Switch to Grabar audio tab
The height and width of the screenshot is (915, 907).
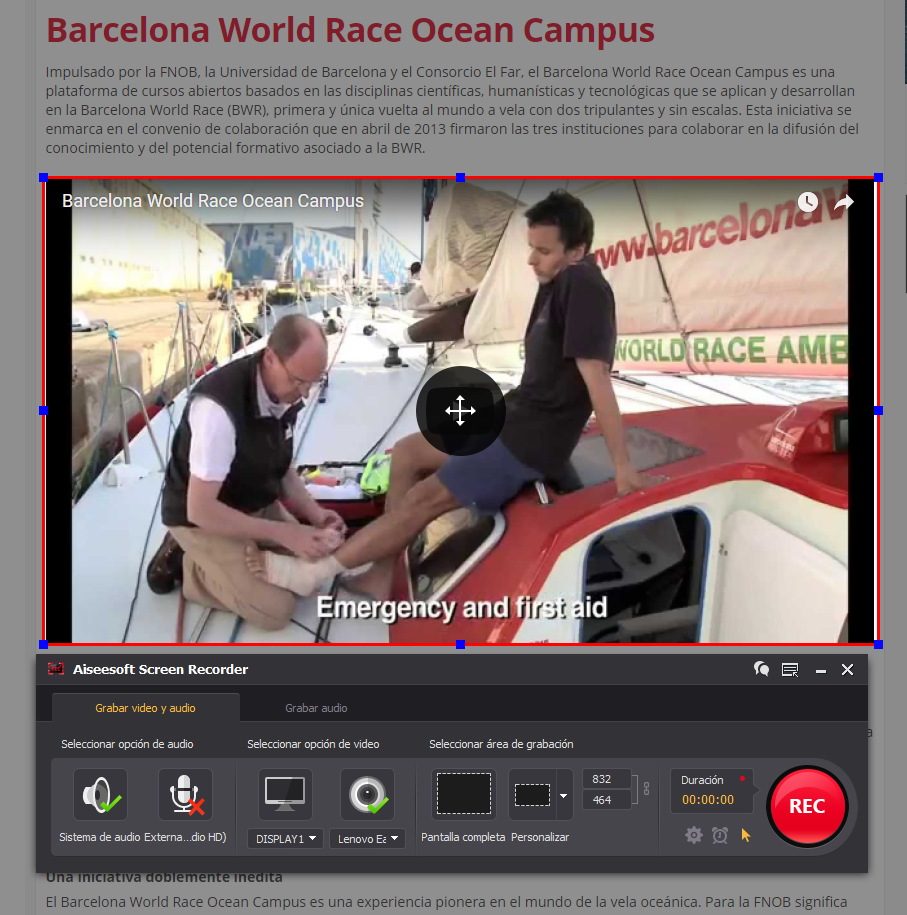click(x=316, y=708)
